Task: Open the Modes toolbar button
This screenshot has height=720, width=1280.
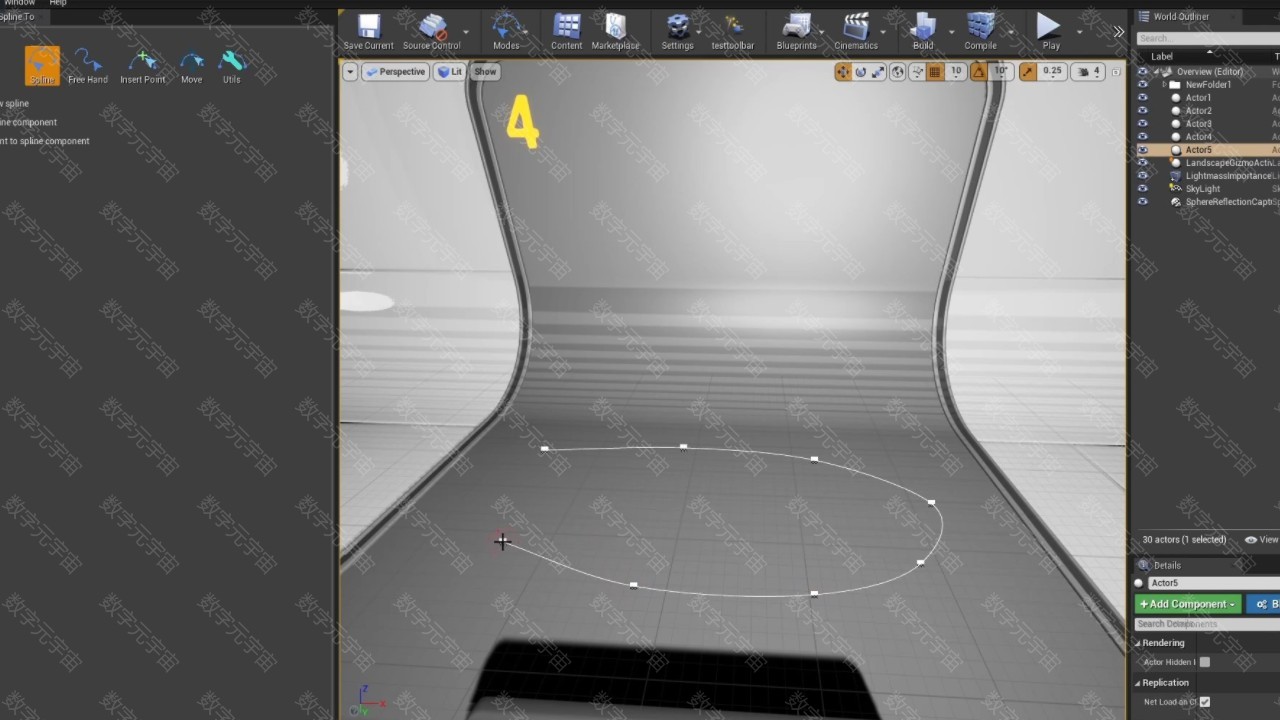Action: click(506, 32)
